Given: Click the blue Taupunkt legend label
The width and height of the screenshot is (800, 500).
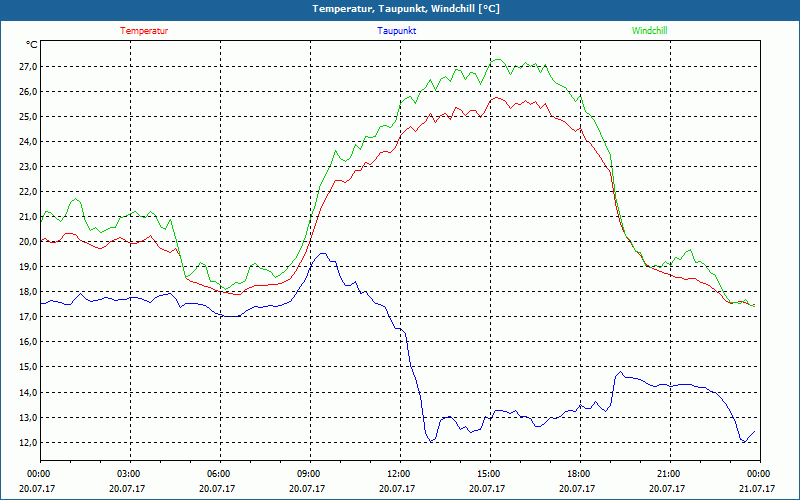Looking at the screenshot, I should click(396, 31).
